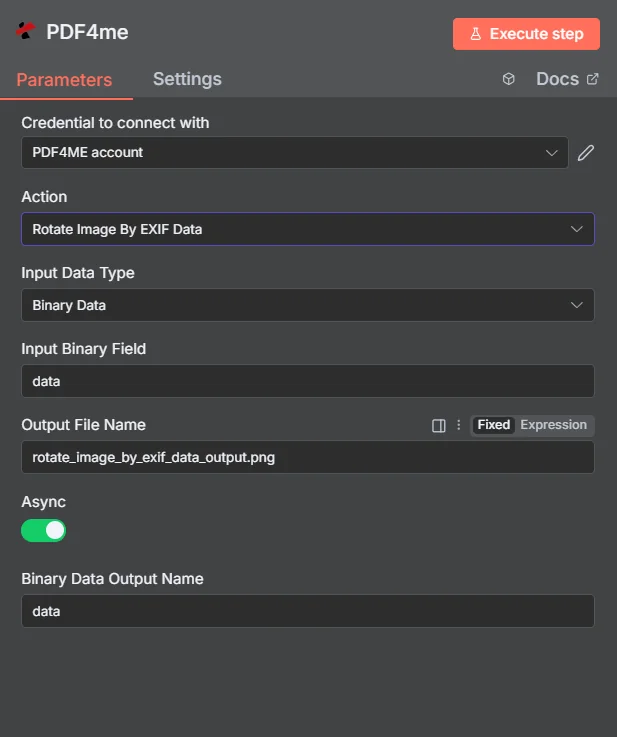617x737 pixels.
Task: Click the PDF4me logo icon
Action: [x=25, y=31]
